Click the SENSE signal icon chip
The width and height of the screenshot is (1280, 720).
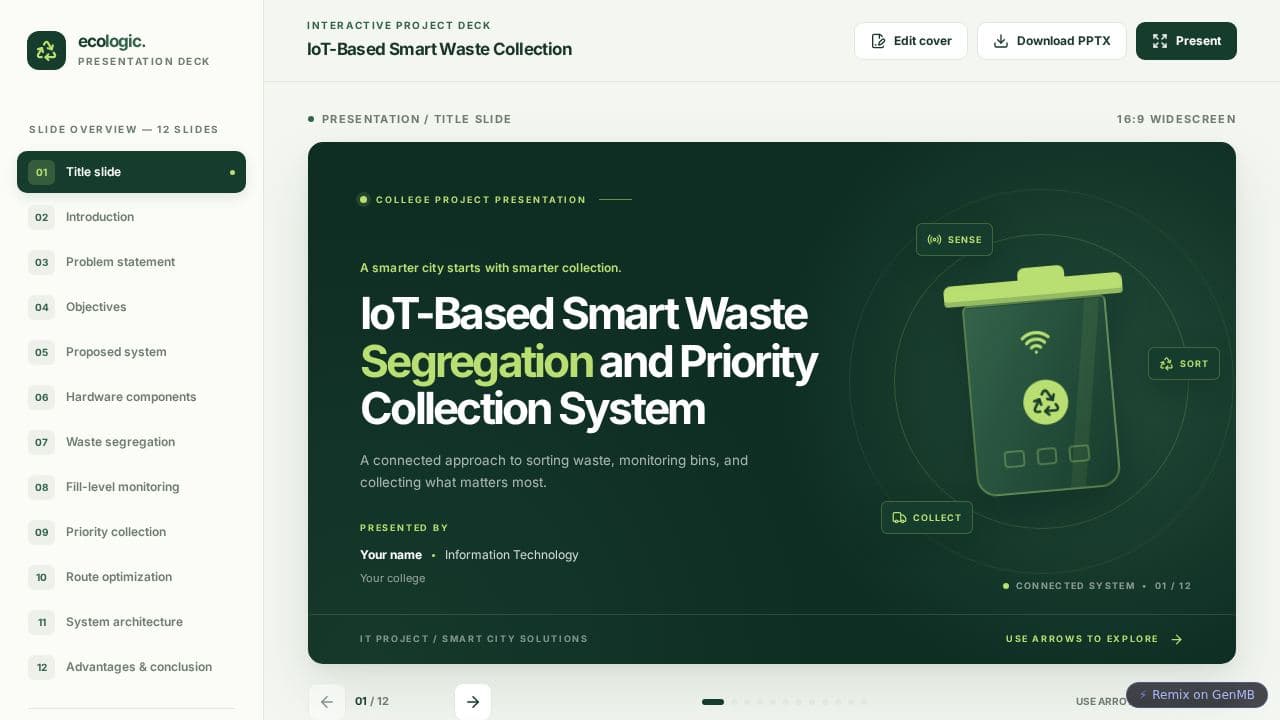click(954, 240)
